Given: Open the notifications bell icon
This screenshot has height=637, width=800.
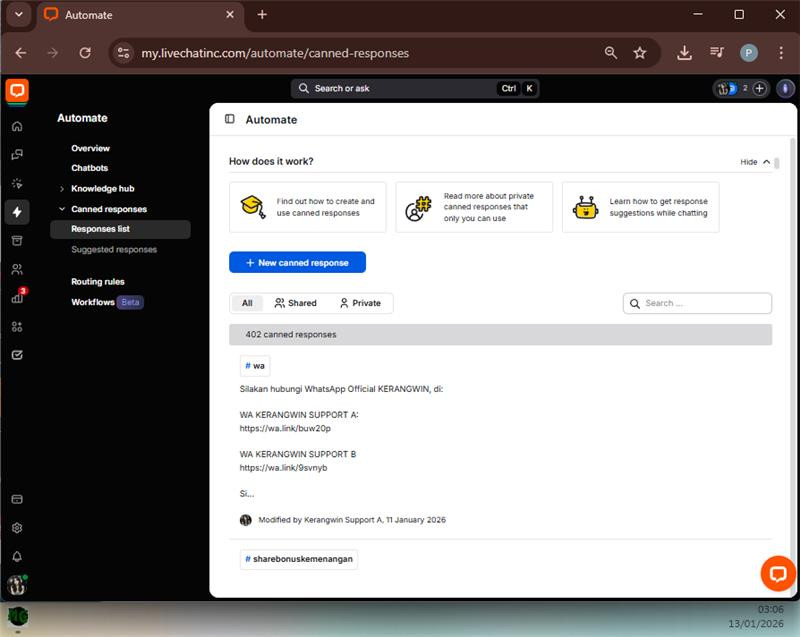Looking at the screenshot, I should (x=17, y=556).
